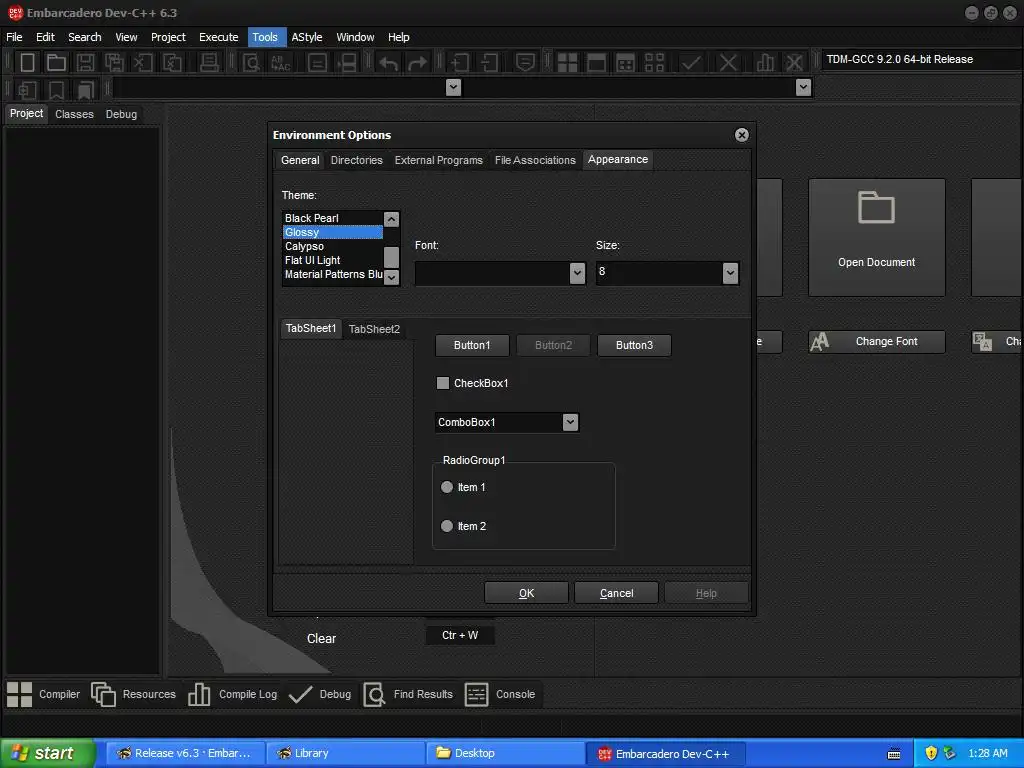Screen dimensions: 1024x768
Task: Click the Unindent toolbar icon
Action: point(488,63)
